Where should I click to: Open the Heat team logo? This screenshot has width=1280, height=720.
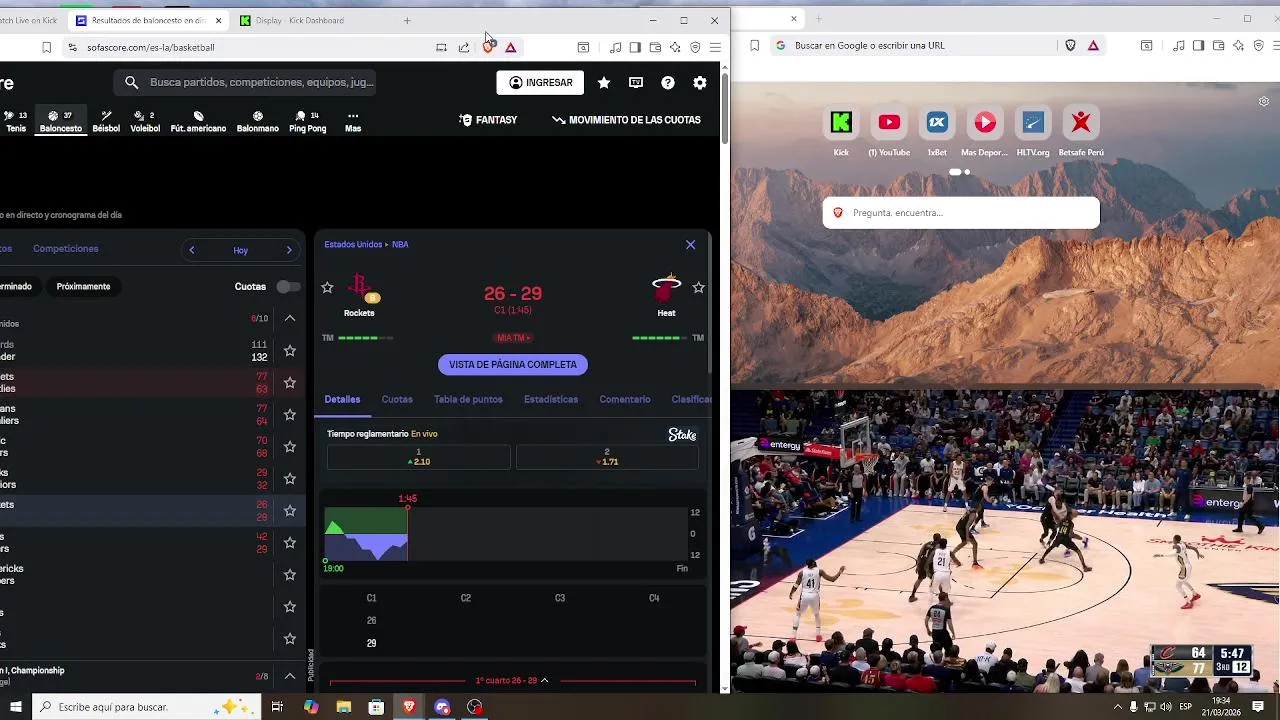coord(666,288)
